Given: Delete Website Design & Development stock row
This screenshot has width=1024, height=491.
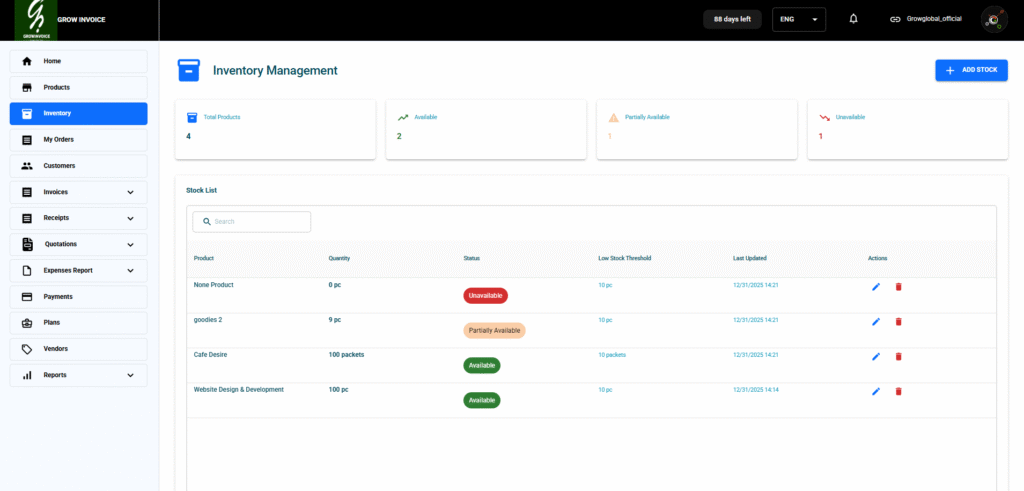Looking at the screenshot, I should [x=898, y=391].
